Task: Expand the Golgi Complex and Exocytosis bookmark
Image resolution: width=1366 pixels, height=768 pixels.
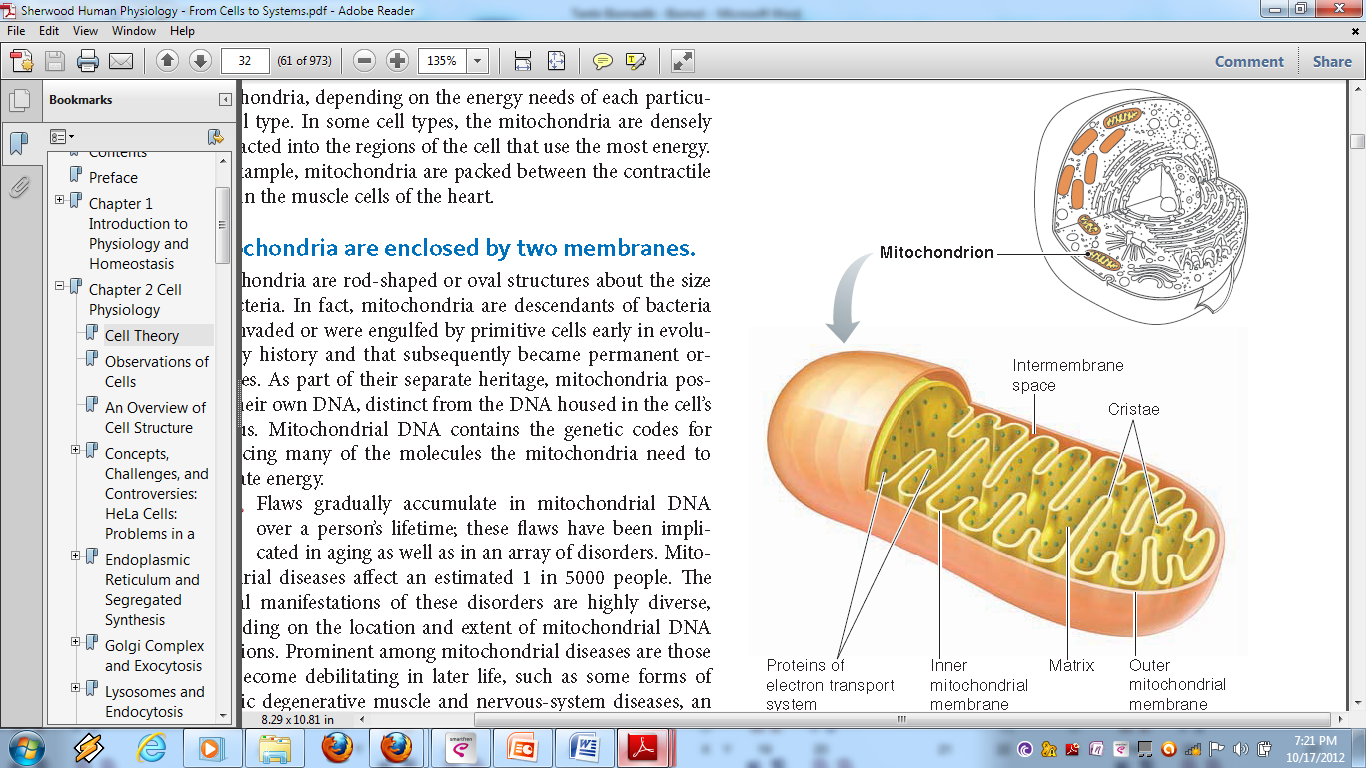Action: pyautogui.click(x=75, y=641)
